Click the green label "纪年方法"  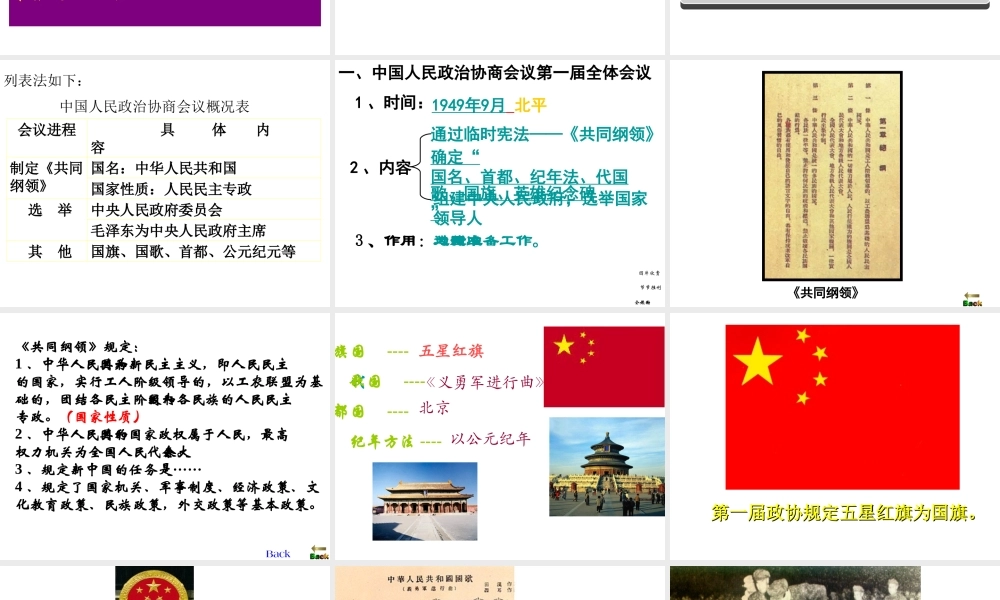pos(382,441)
